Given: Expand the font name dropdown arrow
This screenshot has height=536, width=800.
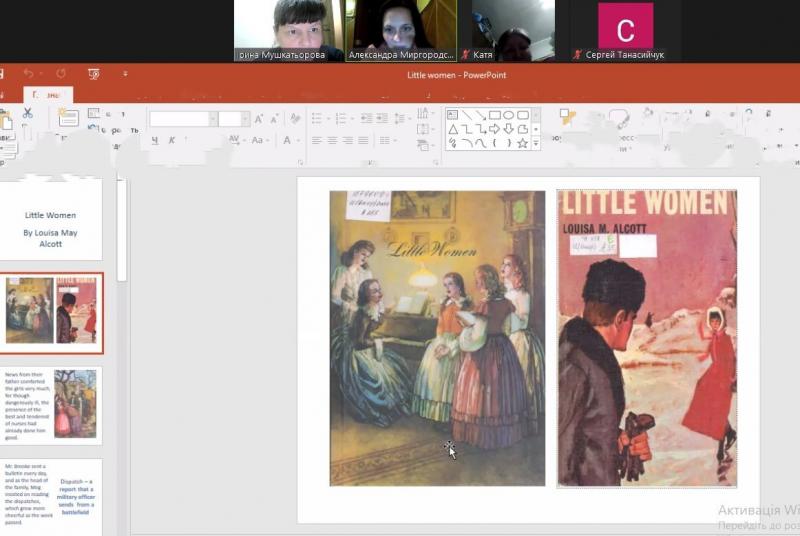Looking at the screenshot, I should tap(213, 119).
